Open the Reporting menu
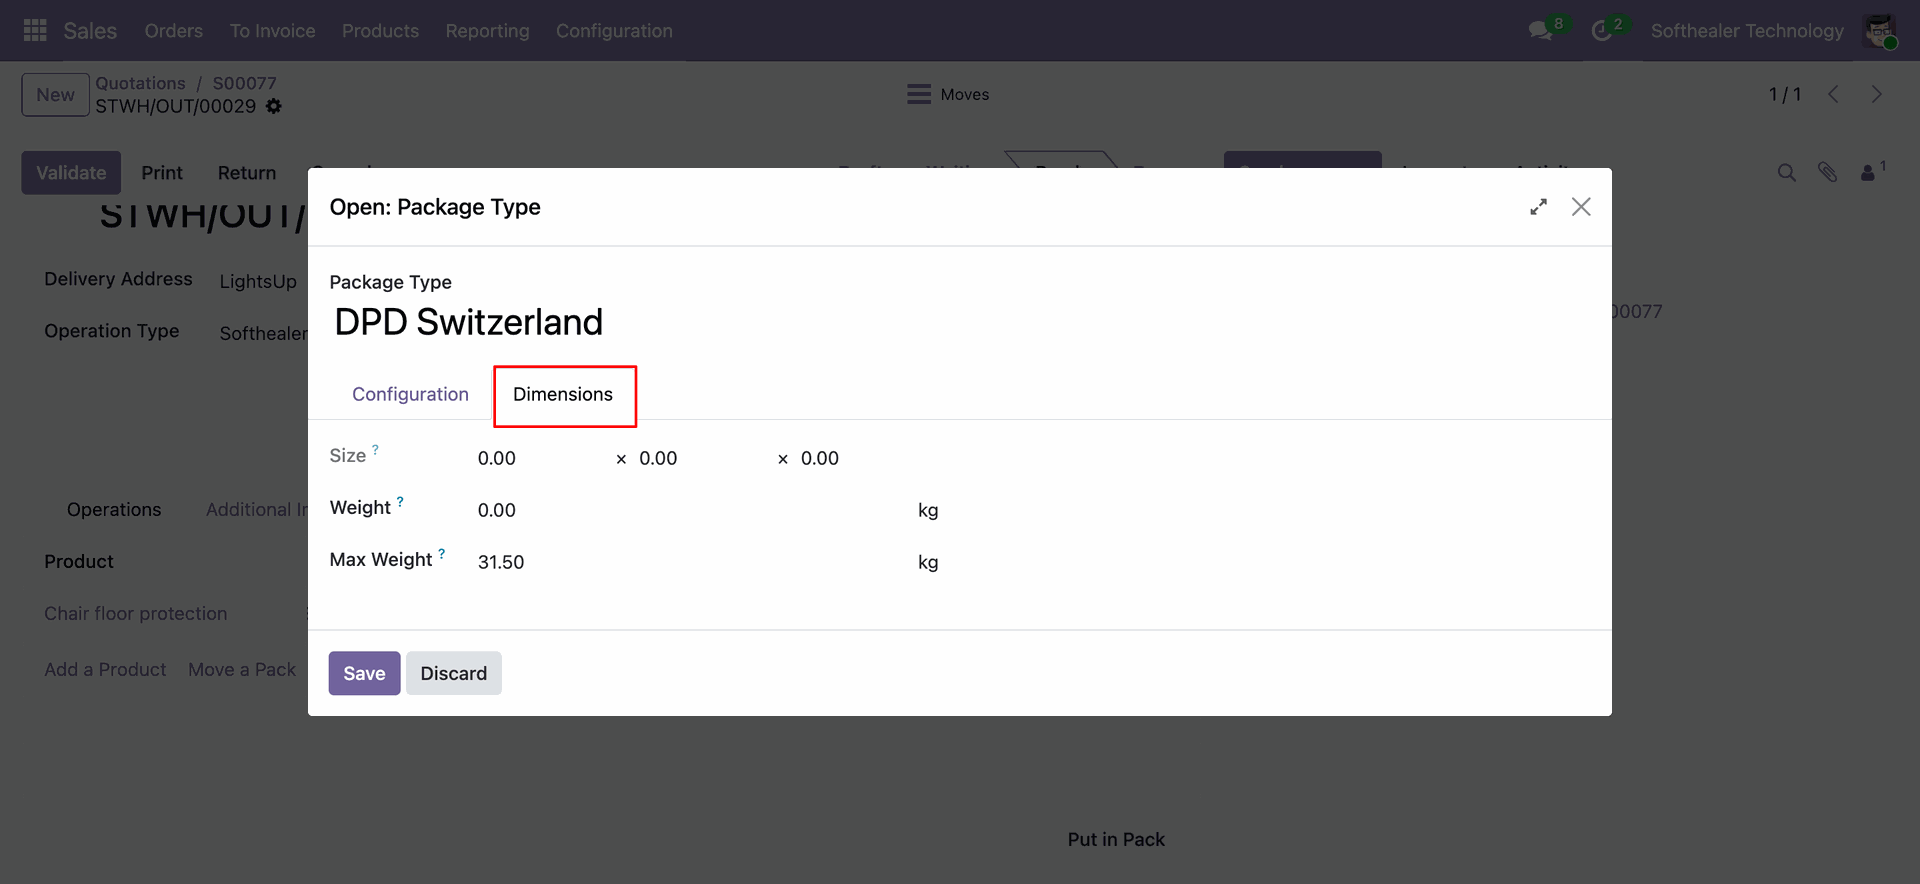The width and height of the screenshot is (1920, 884). (x=488, y=31)
